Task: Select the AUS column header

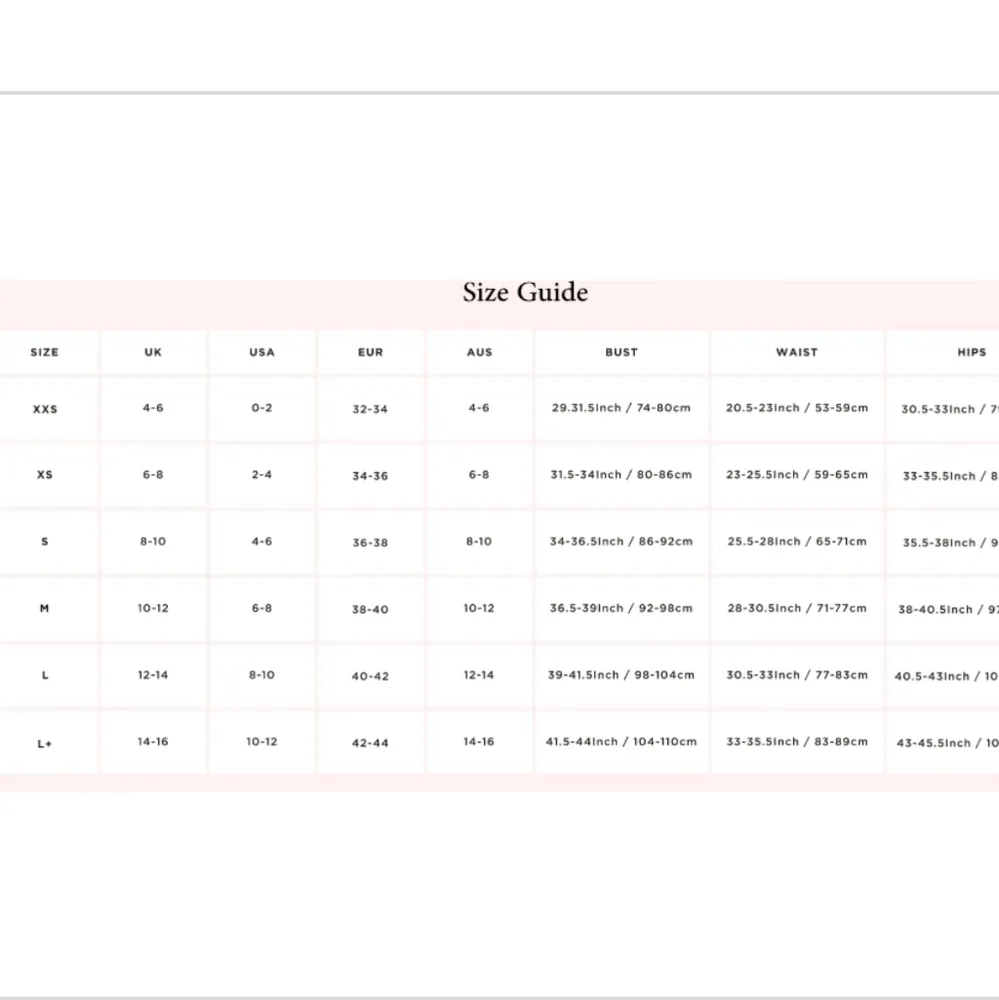Action: pyautogui.click(x=480, y=352)
